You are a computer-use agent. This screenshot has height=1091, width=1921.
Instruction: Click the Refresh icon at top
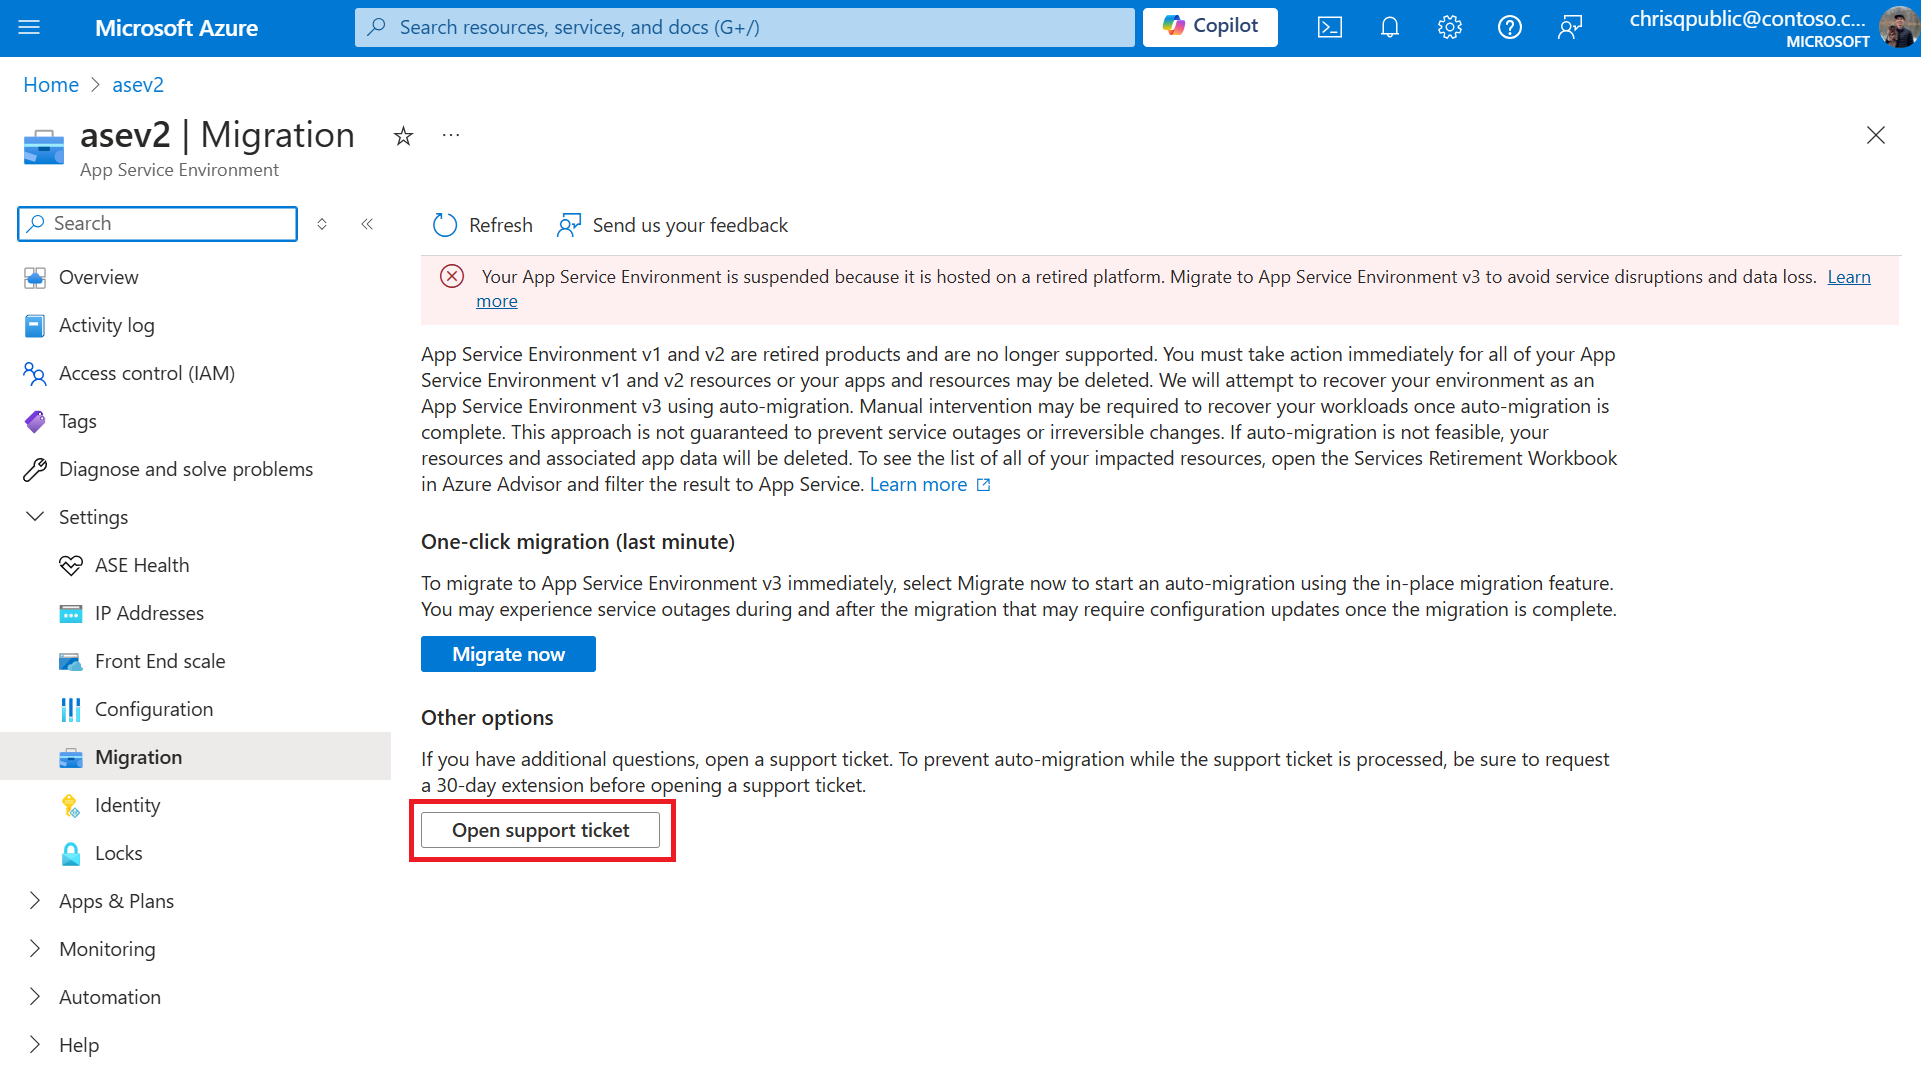coord(445,224)
